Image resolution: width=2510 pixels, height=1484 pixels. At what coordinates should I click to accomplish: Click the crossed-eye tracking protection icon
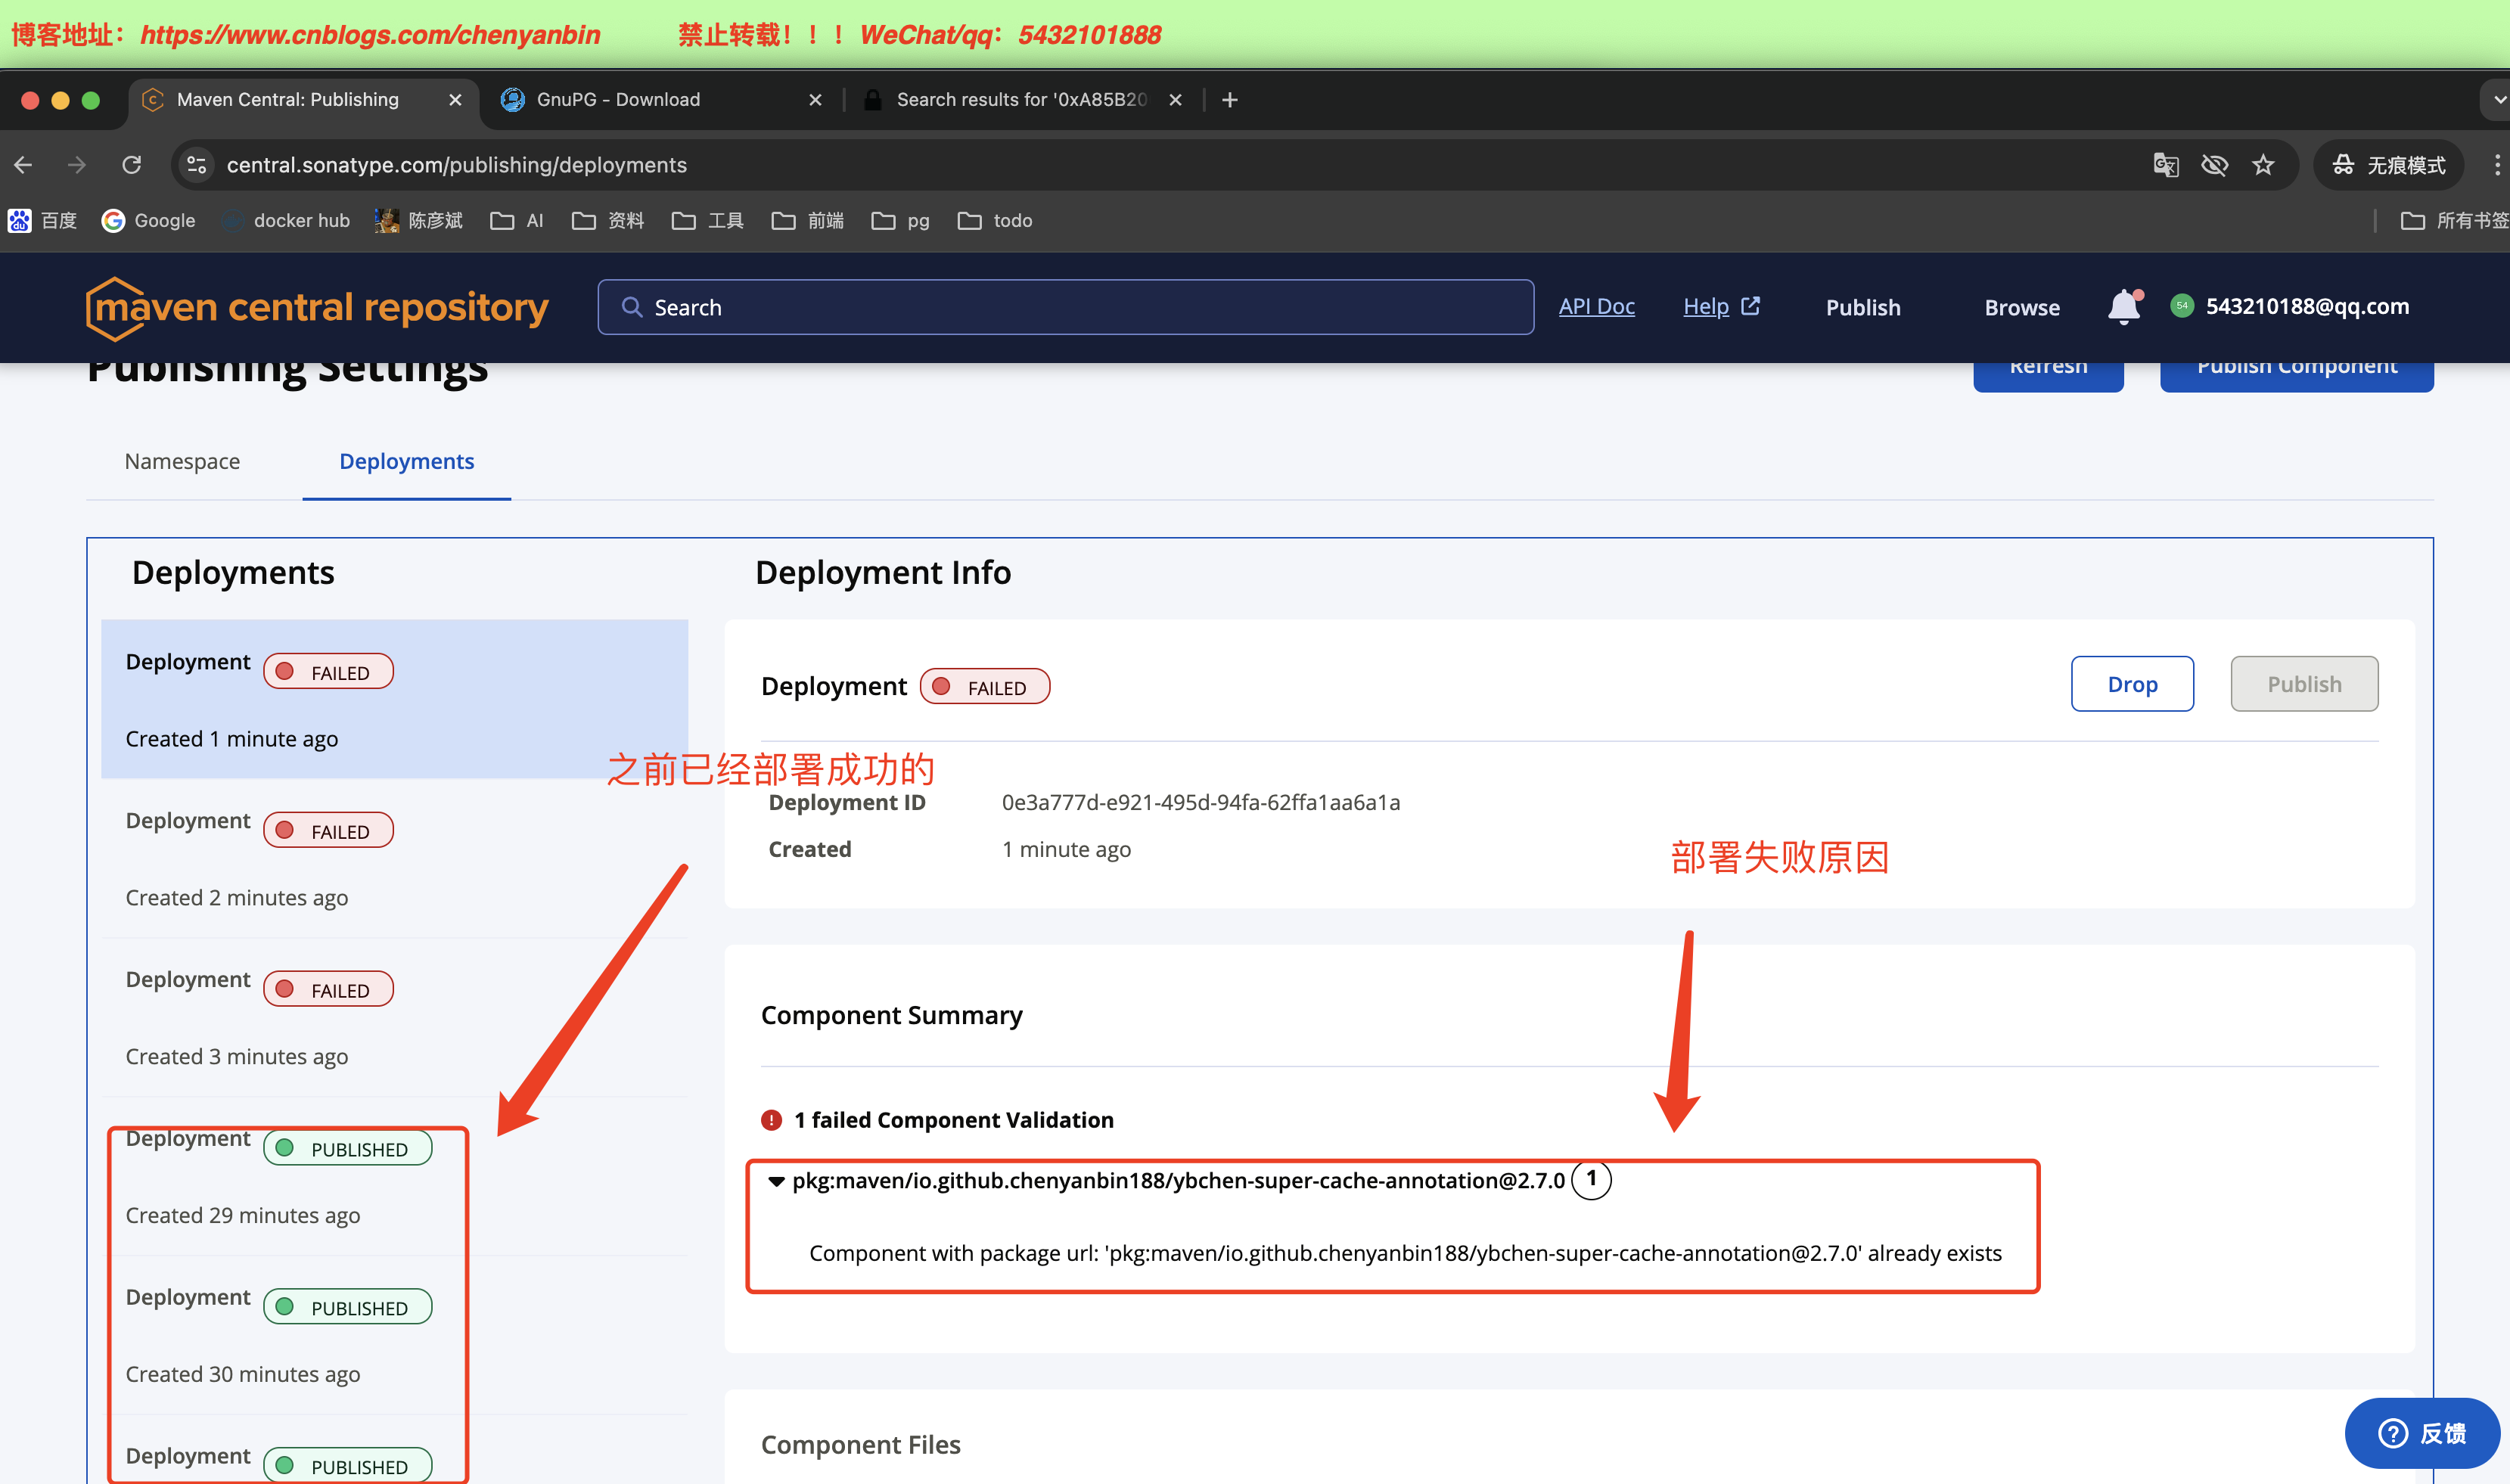pos(2214,165)
